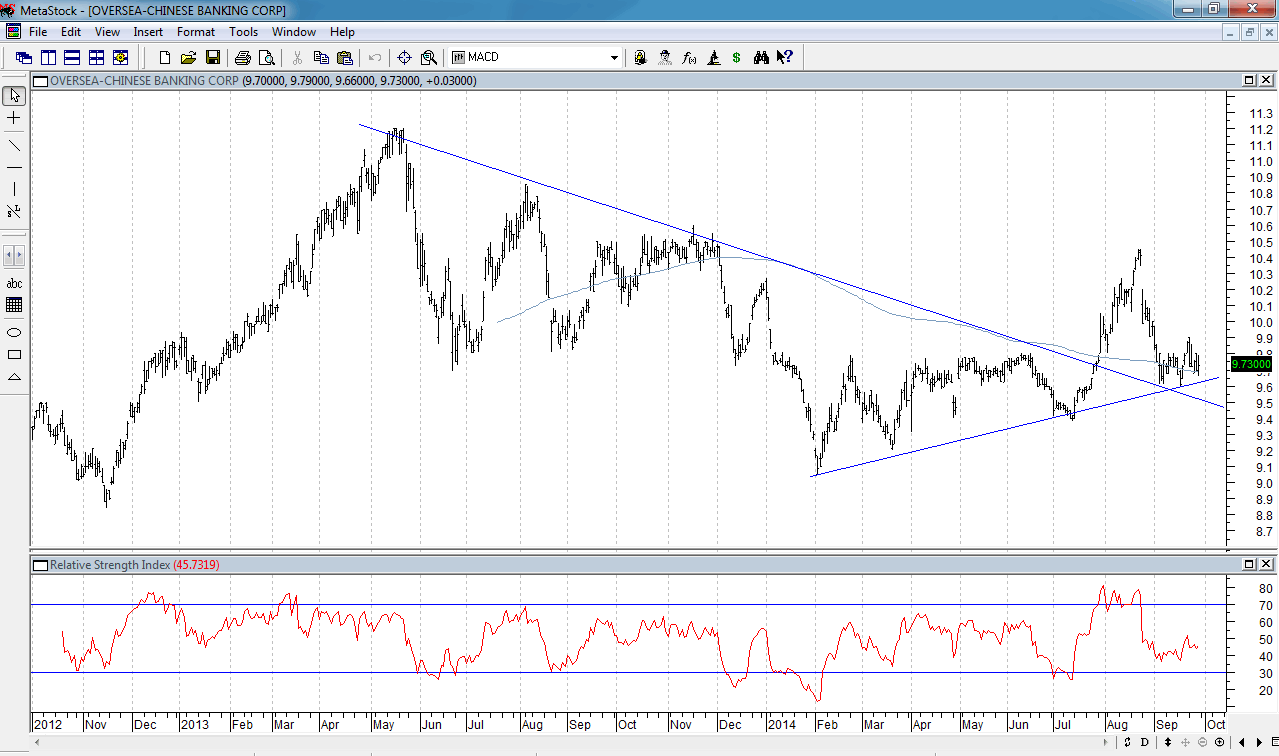Open the File menu
Image resolution: width=1279 pixels, height=756 pixels.
[x=38, y=32]
